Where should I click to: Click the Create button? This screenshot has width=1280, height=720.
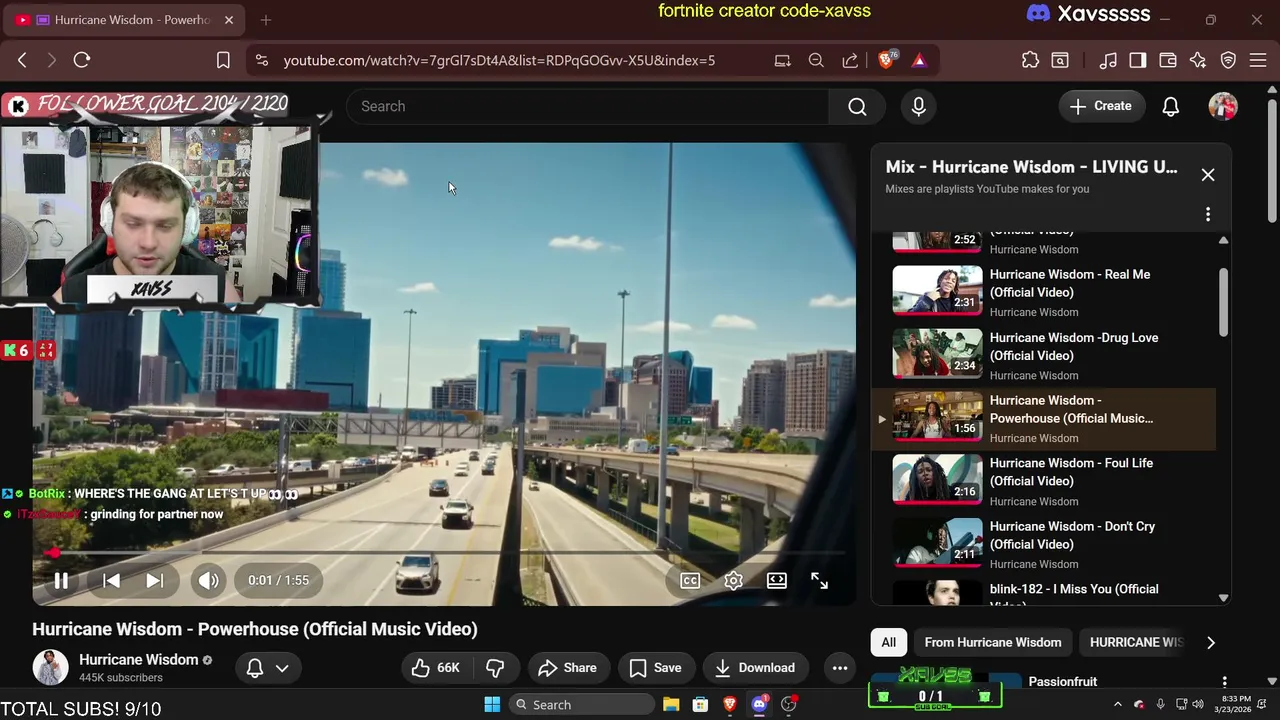(1101, 106)
